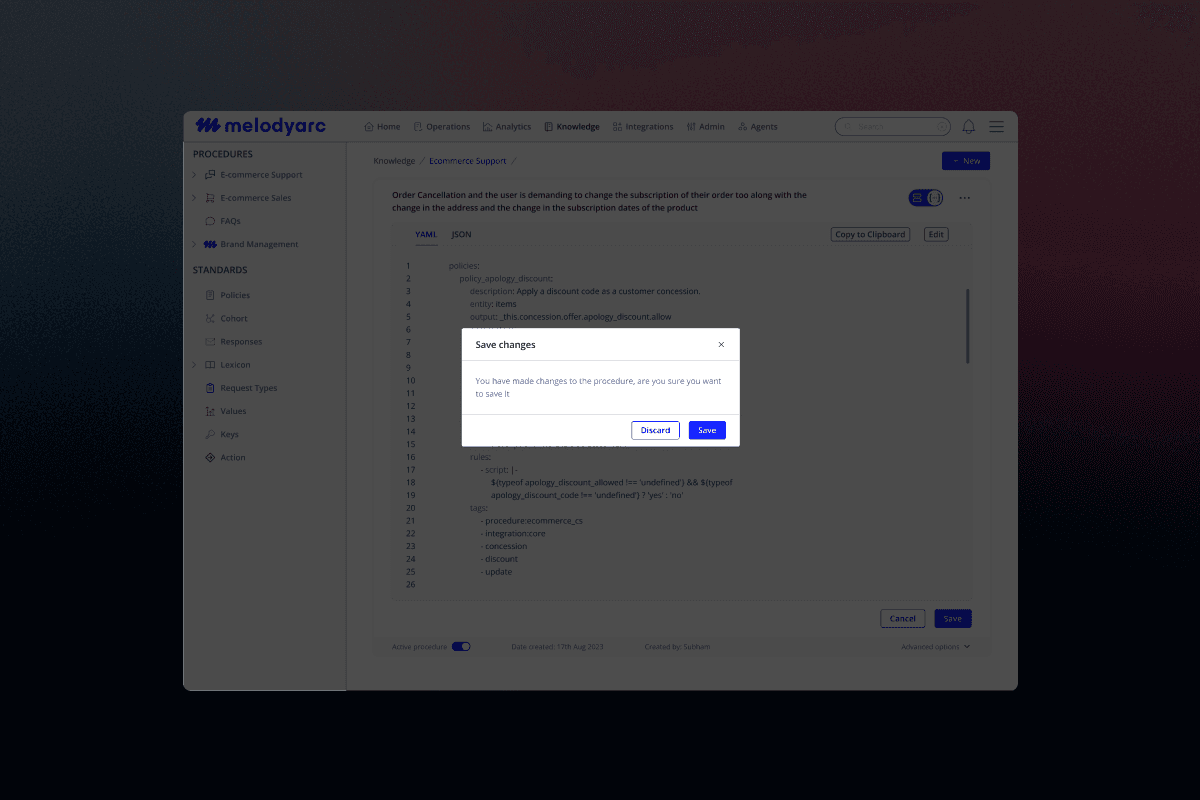Click the Policies icon under Standards

tap(210, 295)
